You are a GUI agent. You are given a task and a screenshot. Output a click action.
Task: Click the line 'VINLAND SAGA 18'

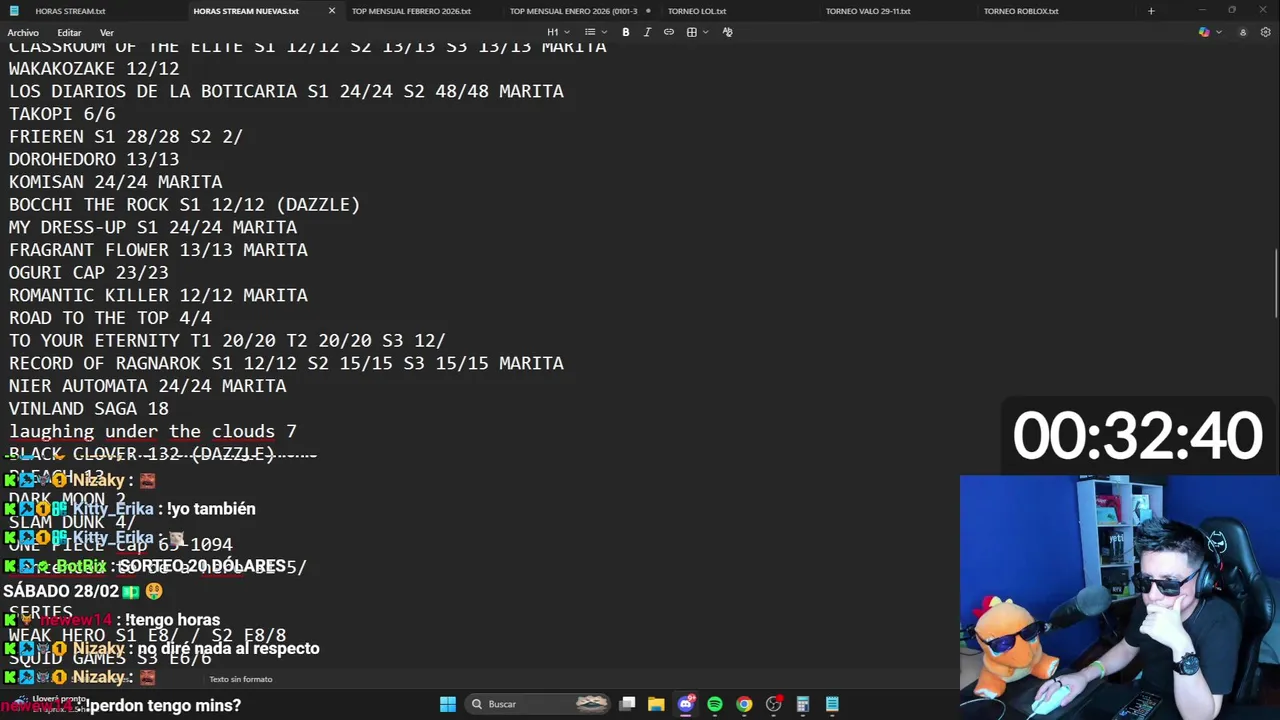[x=89, y=409]
